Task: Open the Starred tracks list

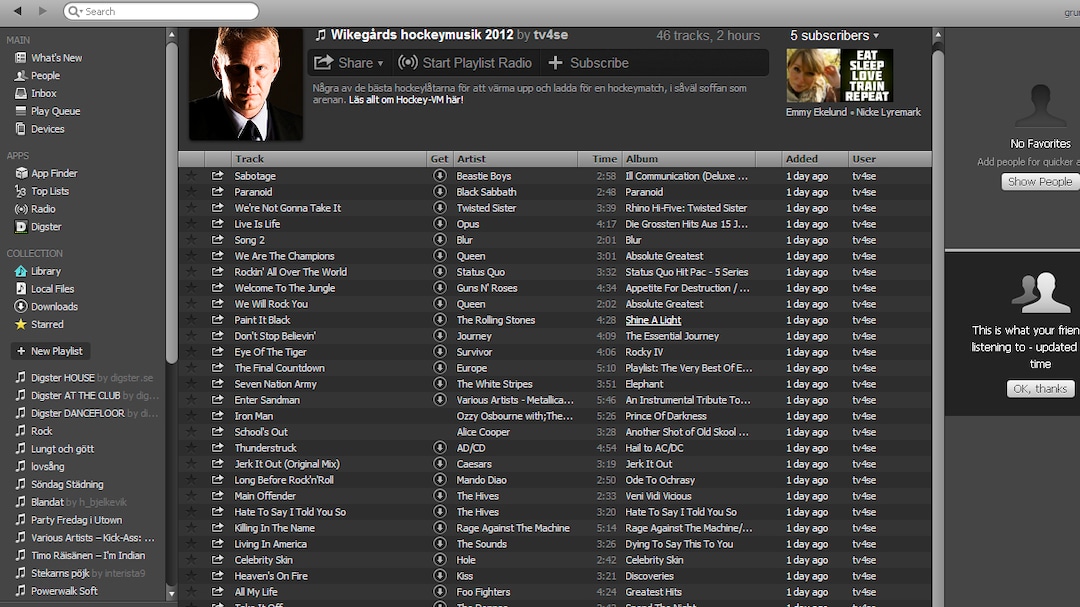Action: 46,324
